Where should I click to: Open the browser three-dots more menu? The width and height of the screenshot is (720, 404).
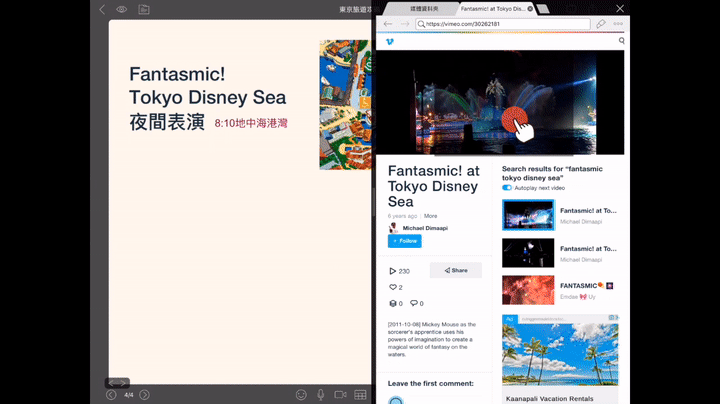(618, 23)
